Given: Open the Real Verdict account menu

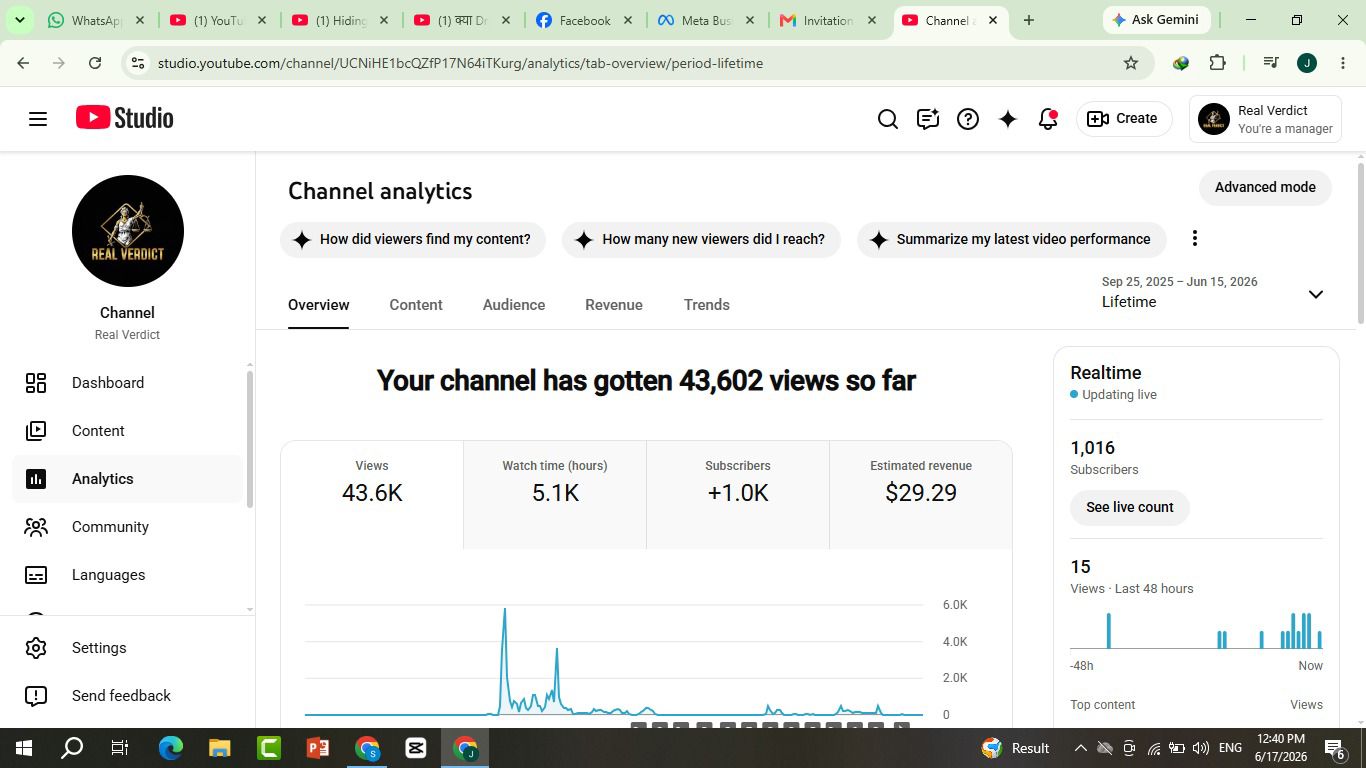Looking at the screenshot, I should tap(1267, 119).
